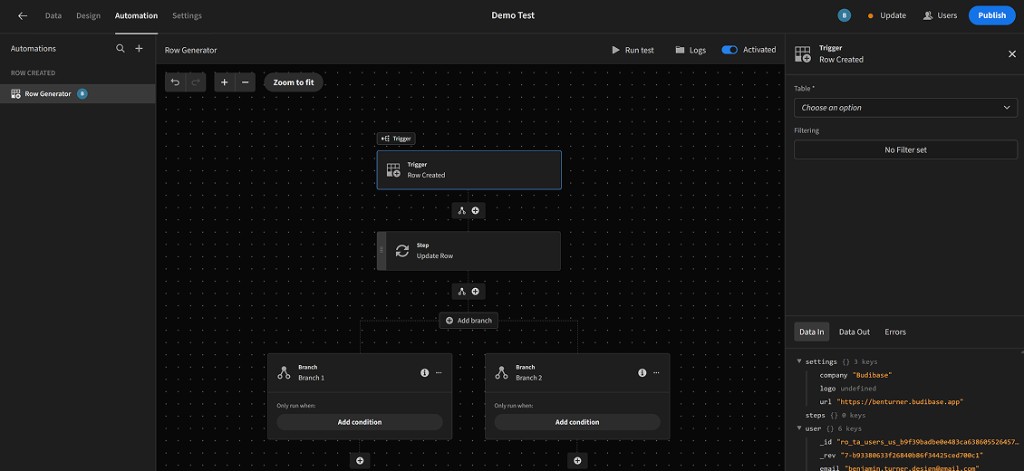
Task: Go back using the arrow icon
Action: pos(22,16)
